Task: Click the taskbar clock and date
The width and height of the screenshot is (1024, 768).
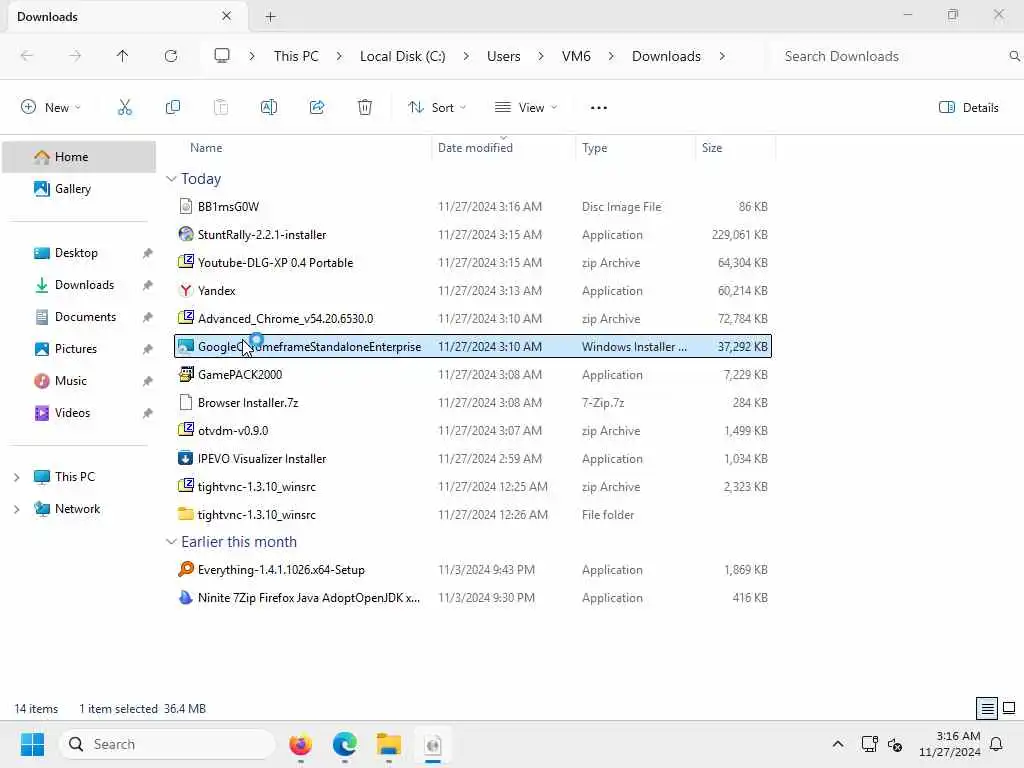Action: pos(950,744)
